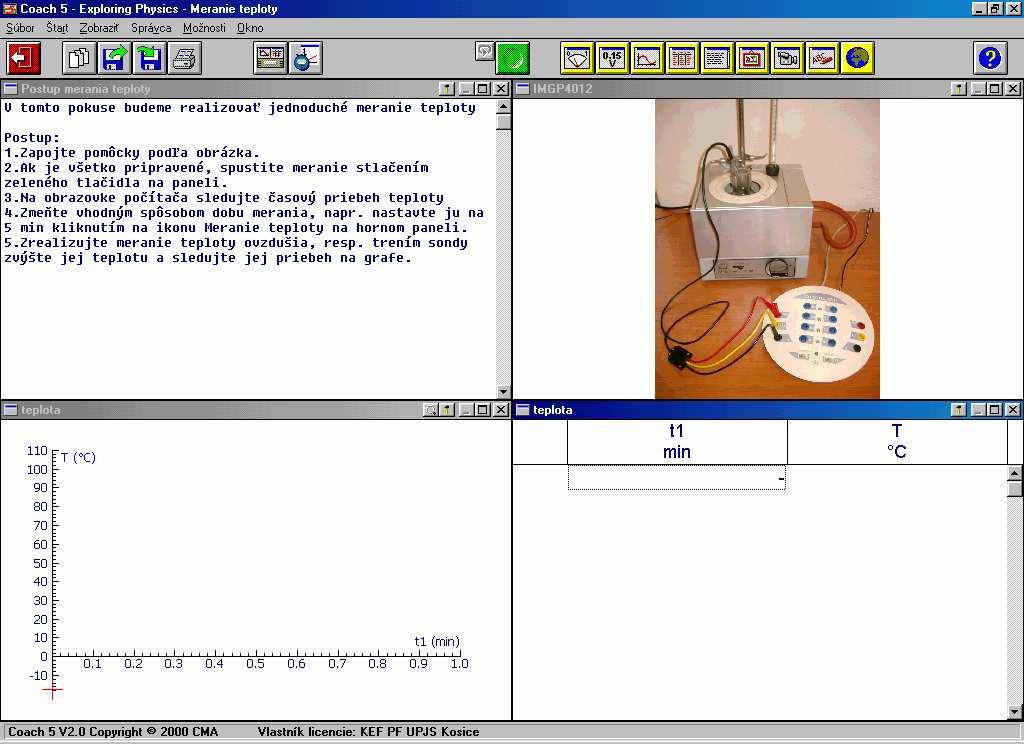Viewport: 1024px width, 744px height.
Task: Click the Coach 5 V2.0 copyright status text
Action: click(113, 732)
